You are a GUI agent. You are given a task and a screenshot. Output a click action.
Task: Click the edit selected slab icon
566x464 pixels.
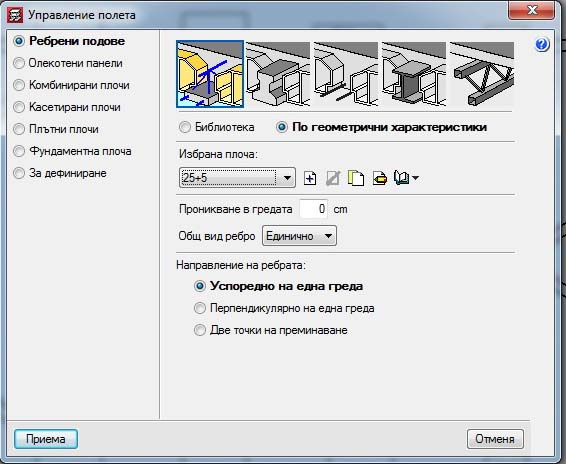[333, 178]
